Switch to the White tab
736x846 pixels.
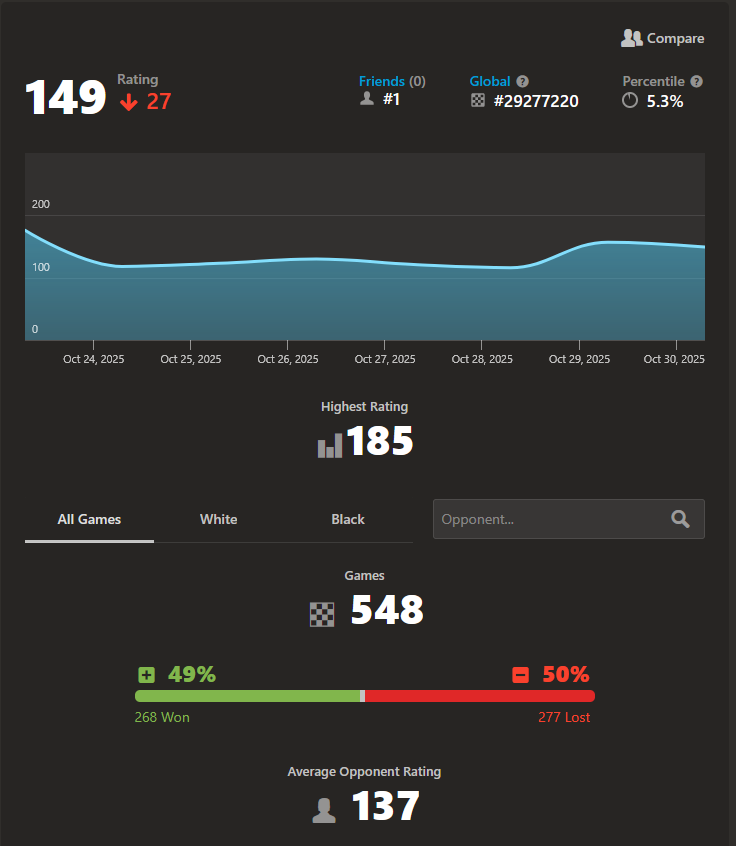tap(219, 520)
